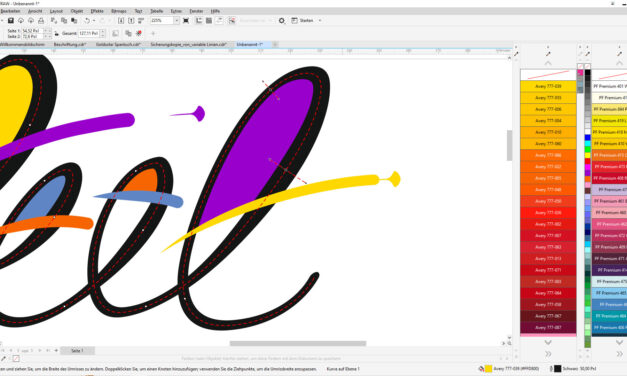Click the full-screen preview icon
627x376 pixels.
coord(186,20)
